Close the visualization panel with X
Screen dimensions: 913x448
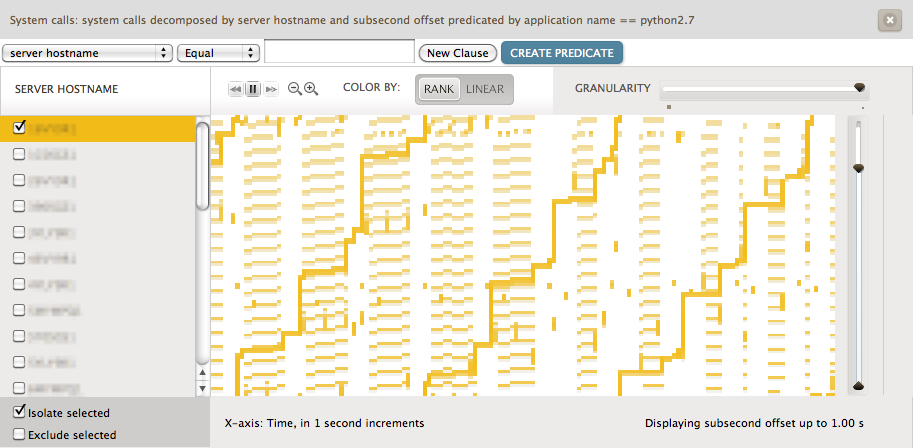pyautogui.click(x=888, y=19)
